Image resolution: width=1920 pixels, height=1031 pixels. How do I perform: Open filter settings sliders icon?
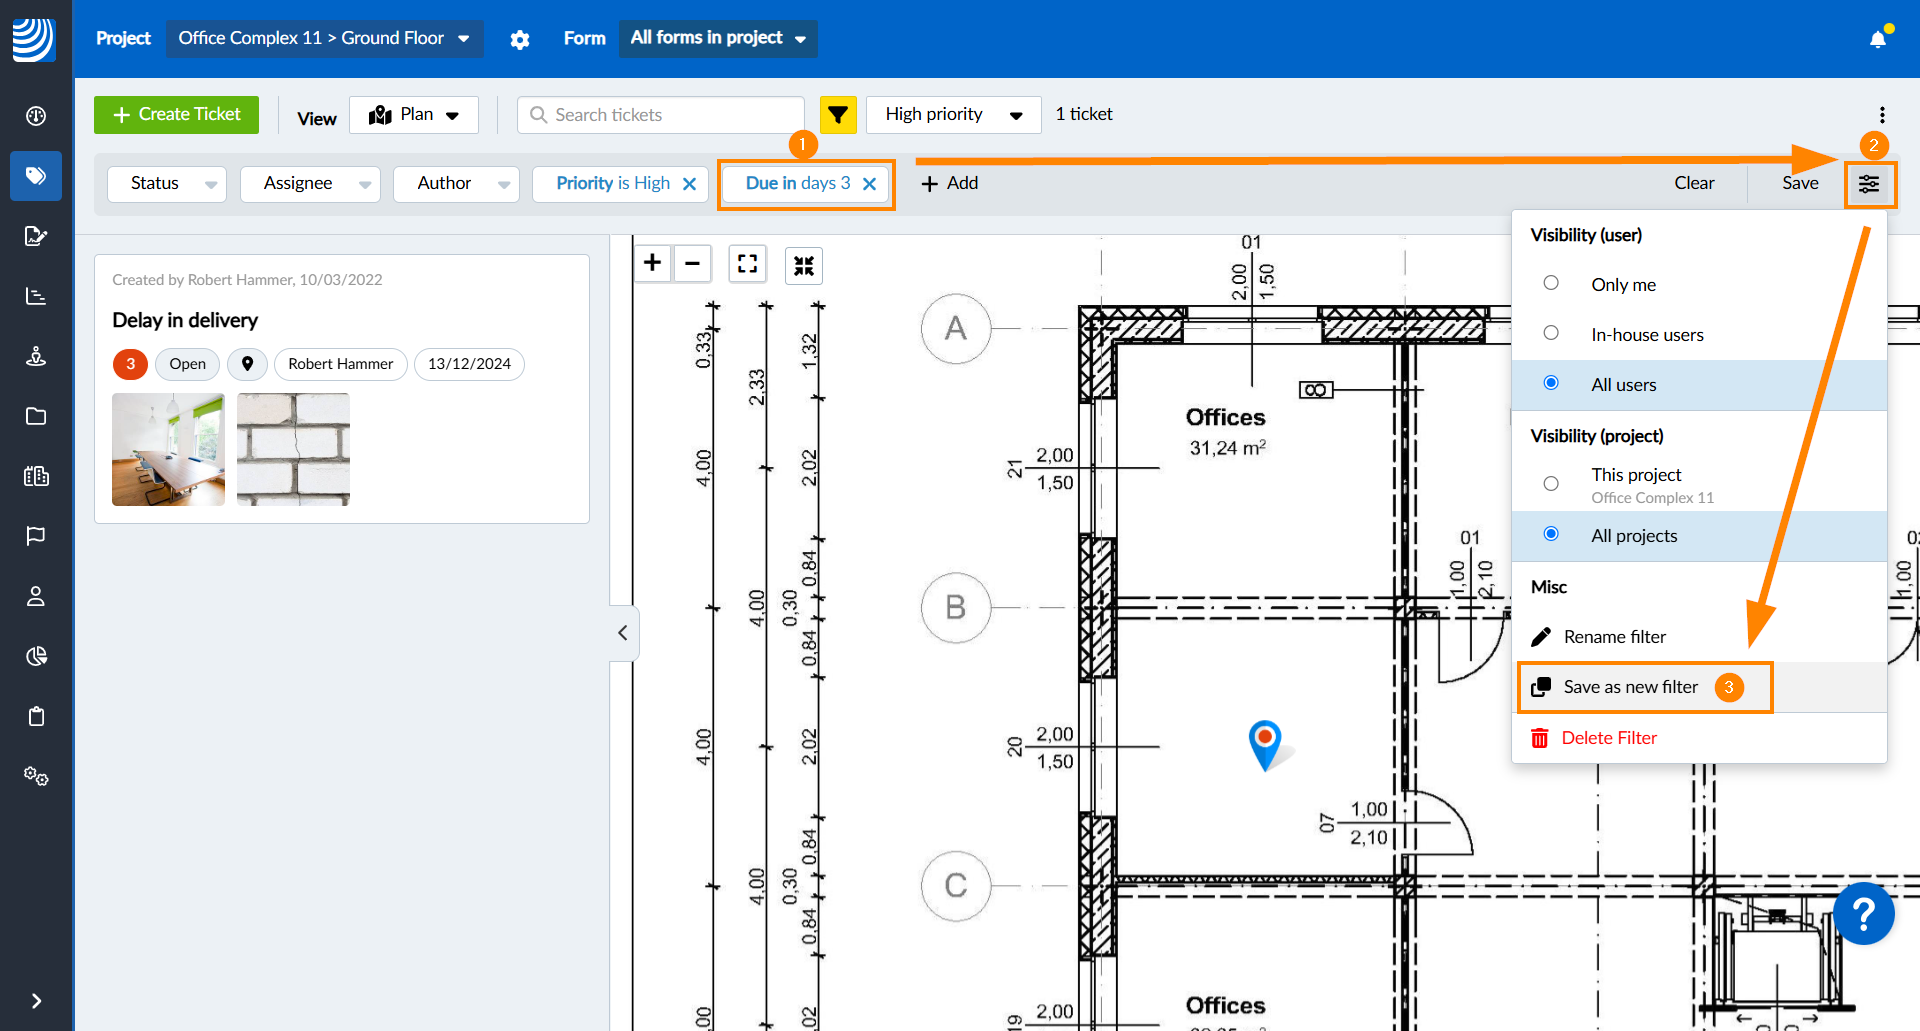coord(1868,184)
